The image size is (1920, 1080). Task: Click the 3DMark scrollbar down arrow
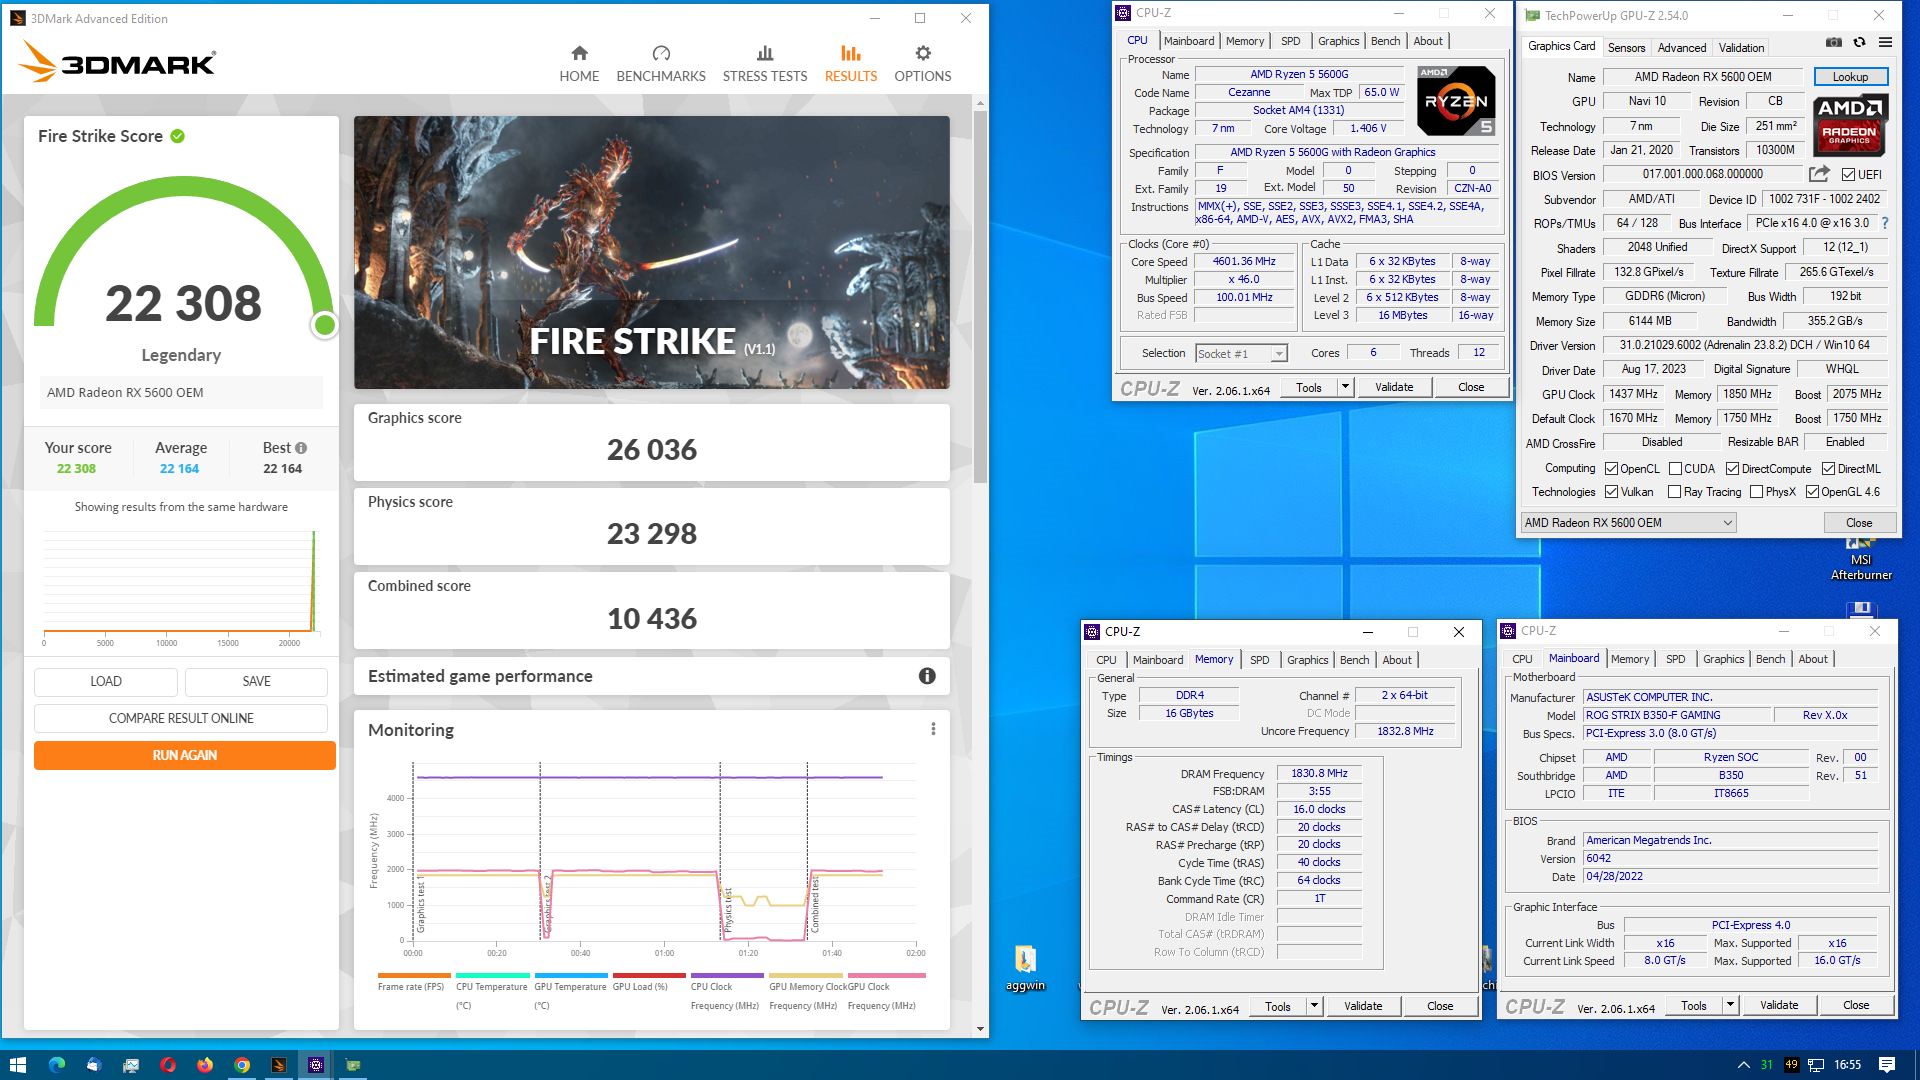[x=980, y=1029]
